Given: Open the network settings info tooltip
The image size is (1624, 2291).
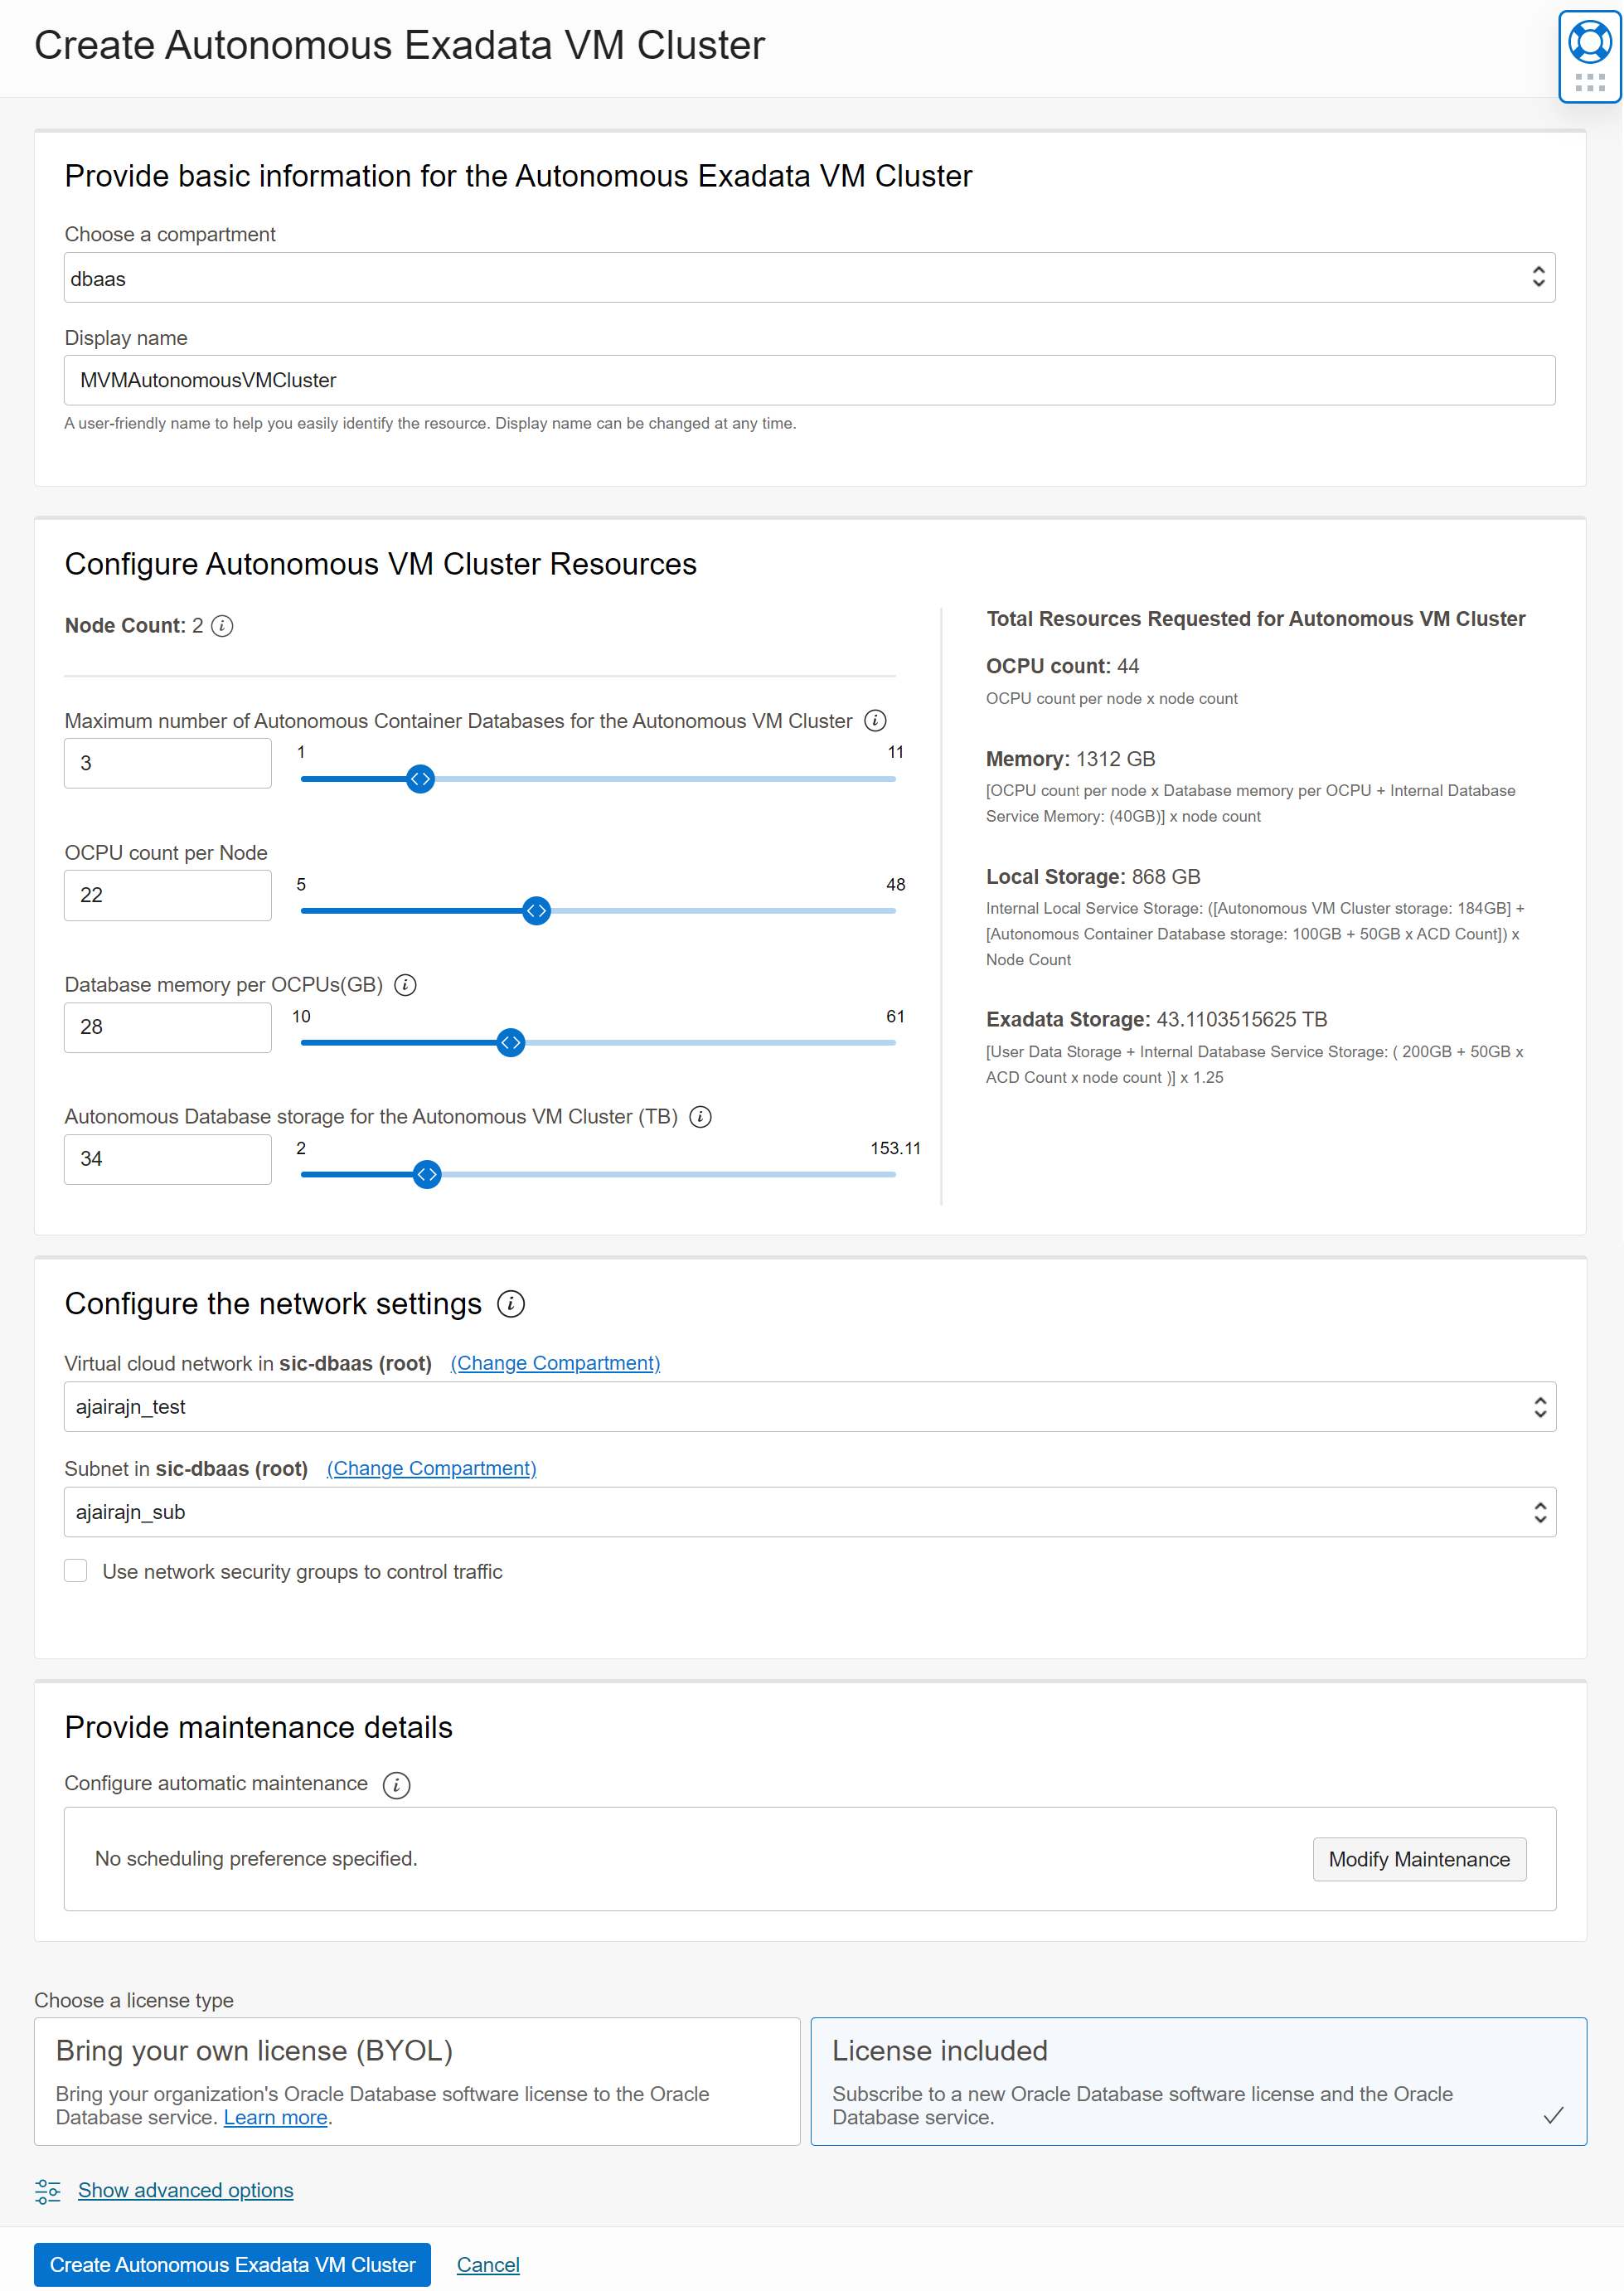Looking at the screenshot, I should (x=510, y=1304).
